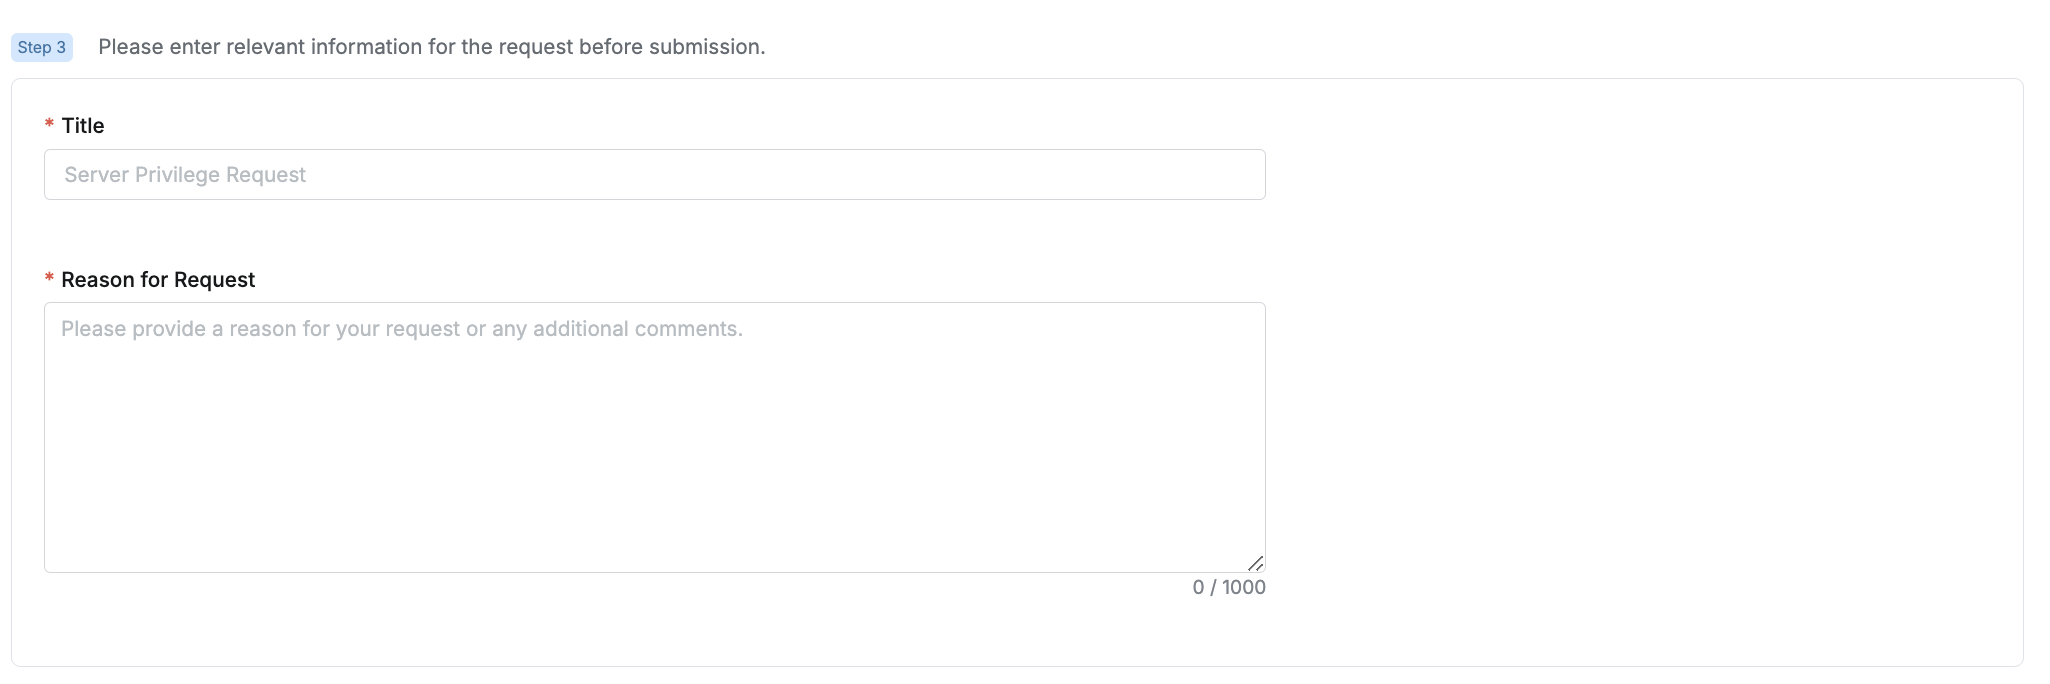
Task: Click the step instruction text about submission
Action: tap(431, 47)
